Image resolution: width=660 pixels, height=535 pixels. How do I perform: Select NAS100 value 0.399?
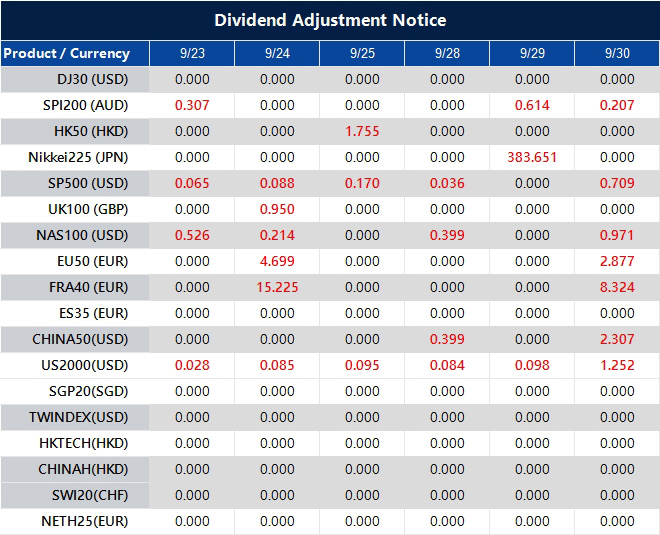pyautogui.click(x=447, y=235)
